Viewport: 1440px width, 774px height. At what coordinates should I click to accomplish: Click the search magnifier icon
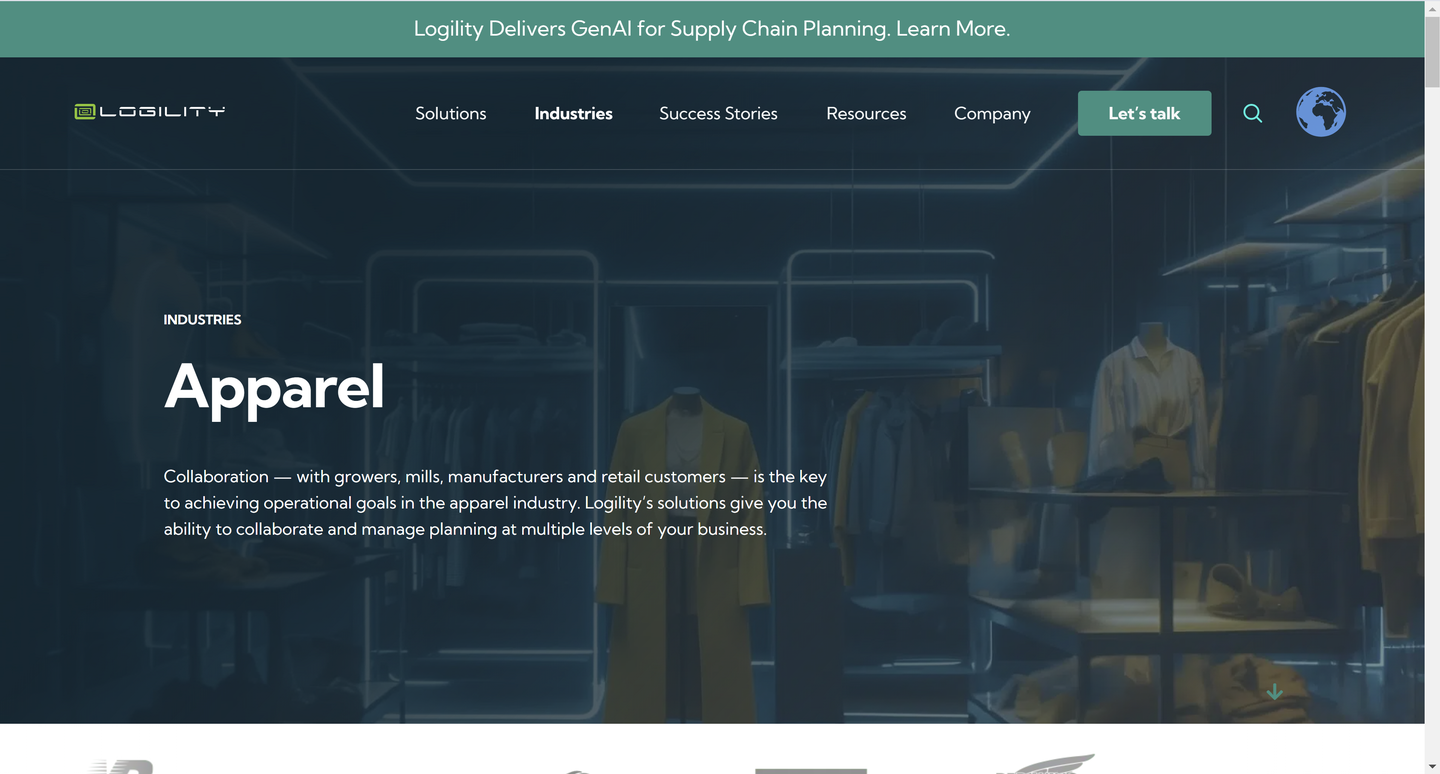click(x=1252, y=113)
